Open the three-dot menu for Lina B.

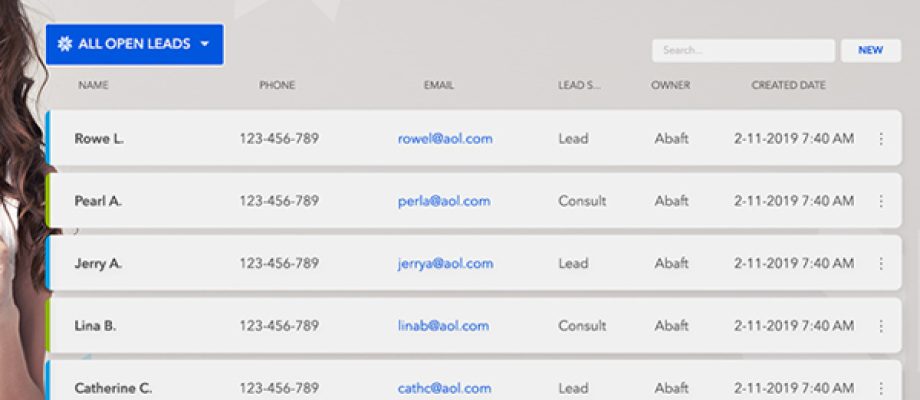pos(881,326)
